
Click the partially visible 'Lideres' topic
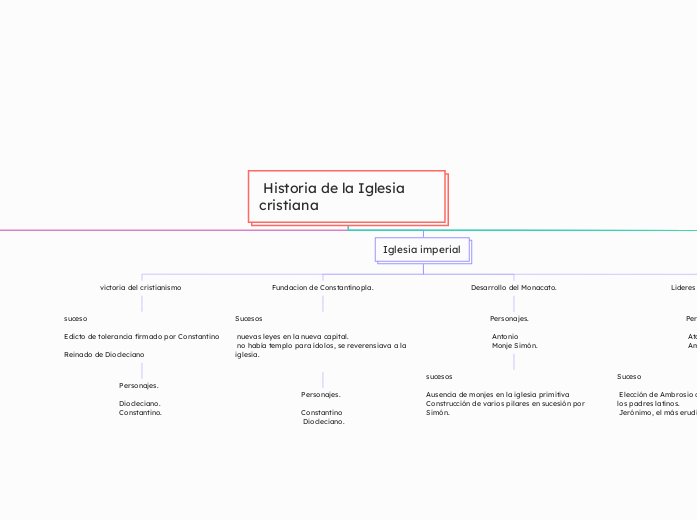coord(684,288)
